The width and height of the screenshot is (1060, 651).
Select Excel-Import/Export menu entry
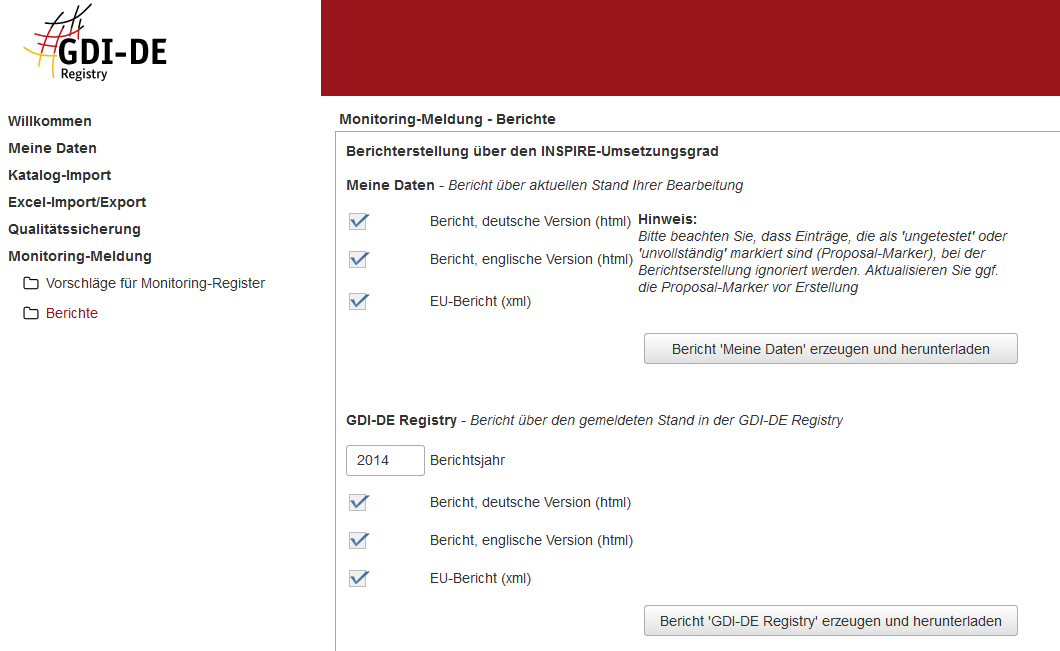(x=77, y=202)
